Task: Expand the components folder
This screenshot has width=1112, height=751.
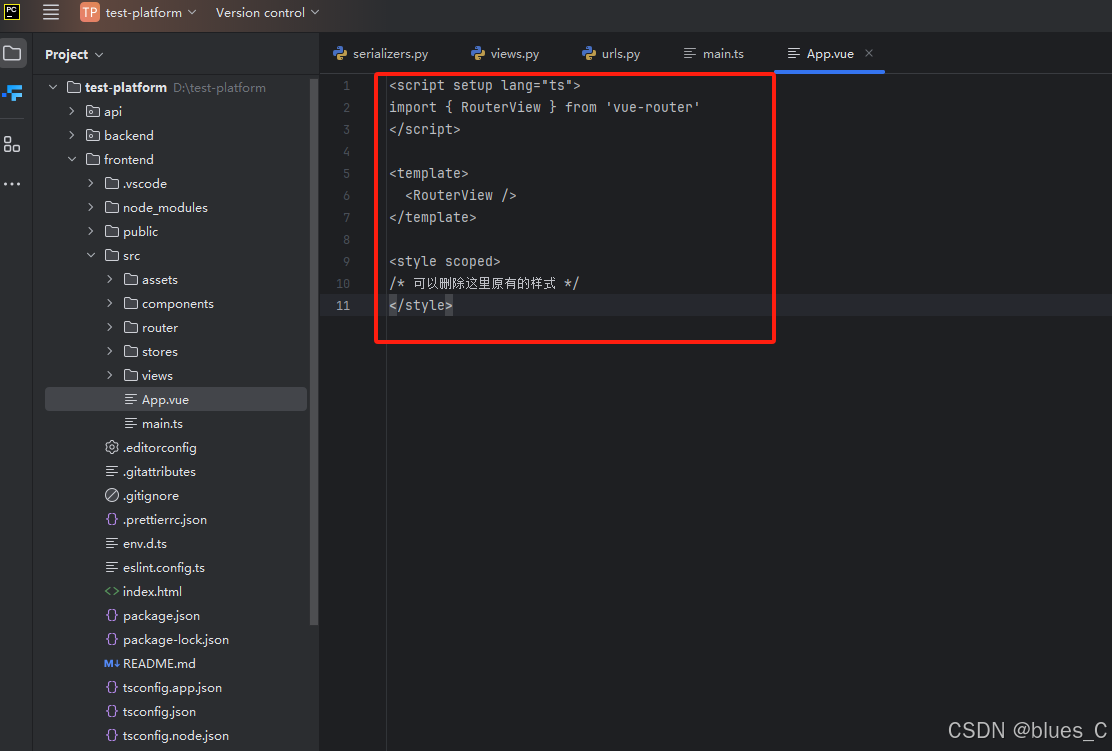Action: tap(110, 304)
